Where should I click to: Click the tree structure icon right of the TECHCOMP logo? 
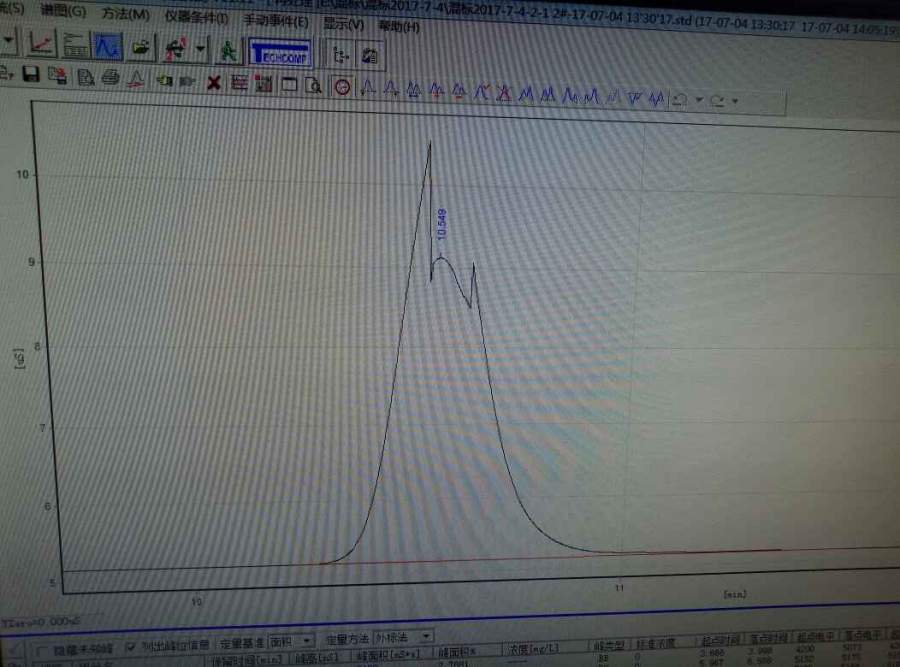341,55
